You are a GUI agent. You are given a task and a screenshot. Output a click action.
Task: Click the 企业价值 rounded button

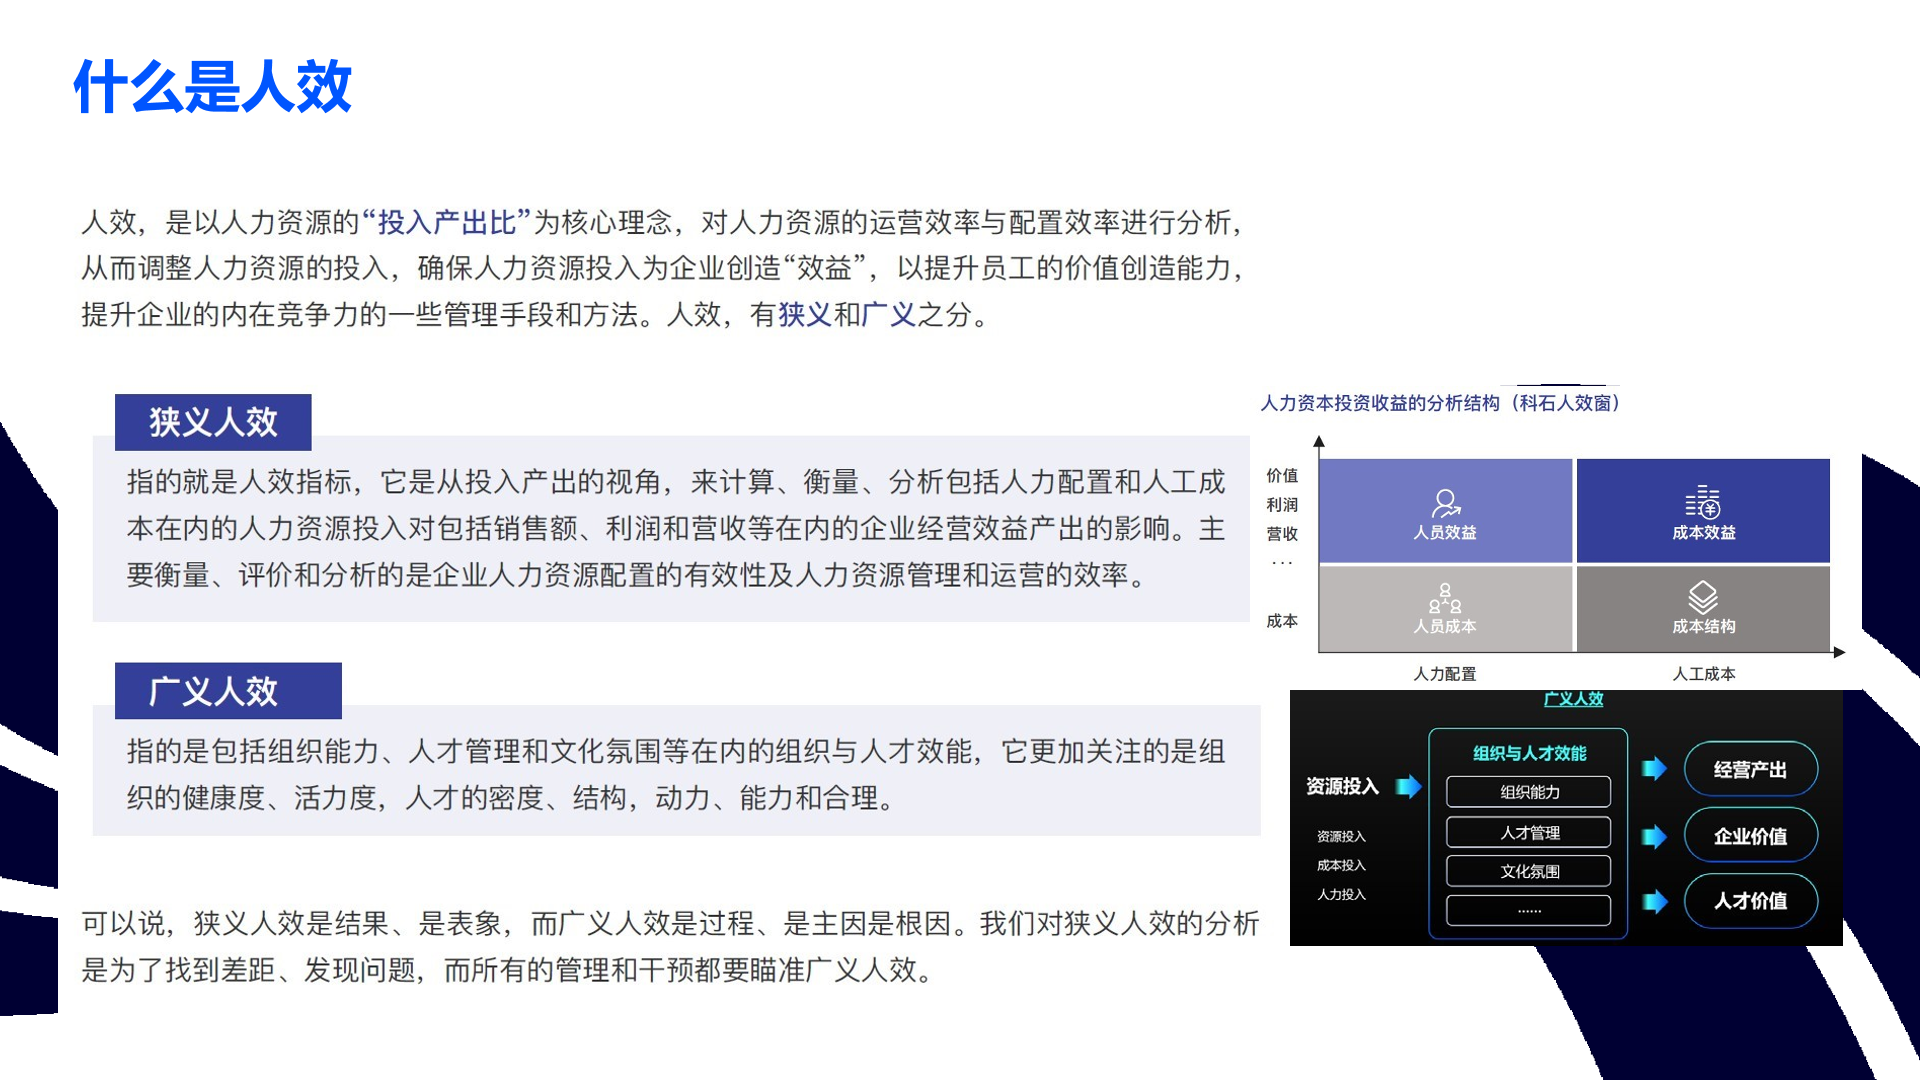click(x=1751, y=836)
